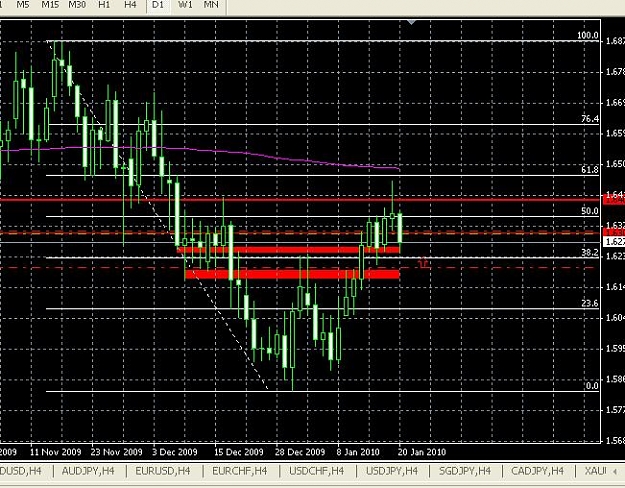The height and width of the screenshot is (488, 625).
Task: Click the 28 Dec 2009 date label
Action: pyautogui.click(x=300, y=452)
